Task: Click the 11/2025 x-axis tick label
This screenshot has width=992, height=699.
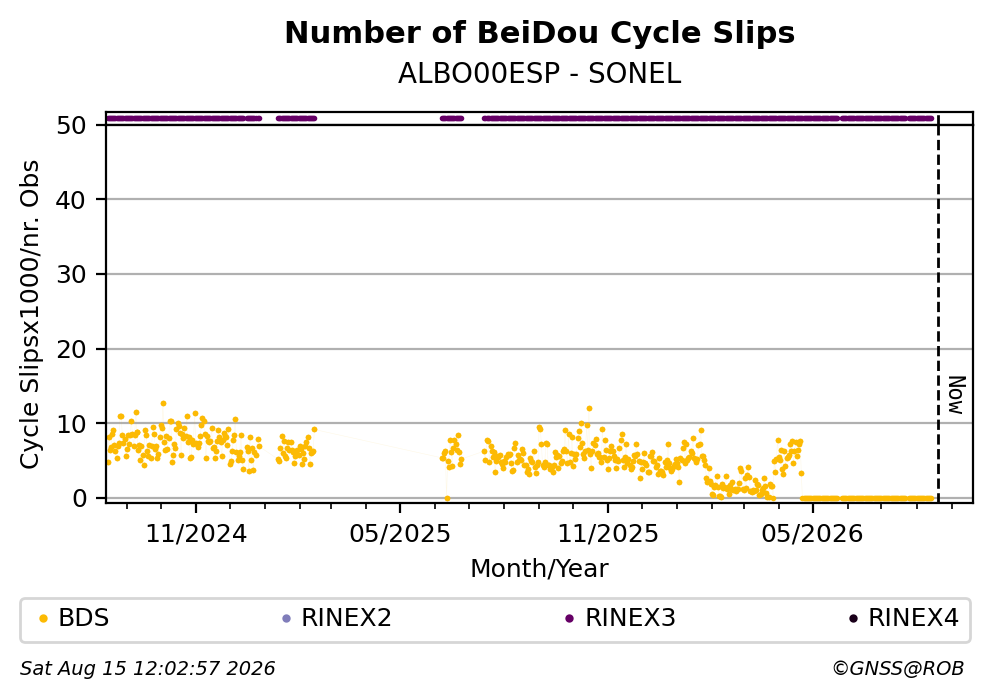Action: [x=608, y=534]
